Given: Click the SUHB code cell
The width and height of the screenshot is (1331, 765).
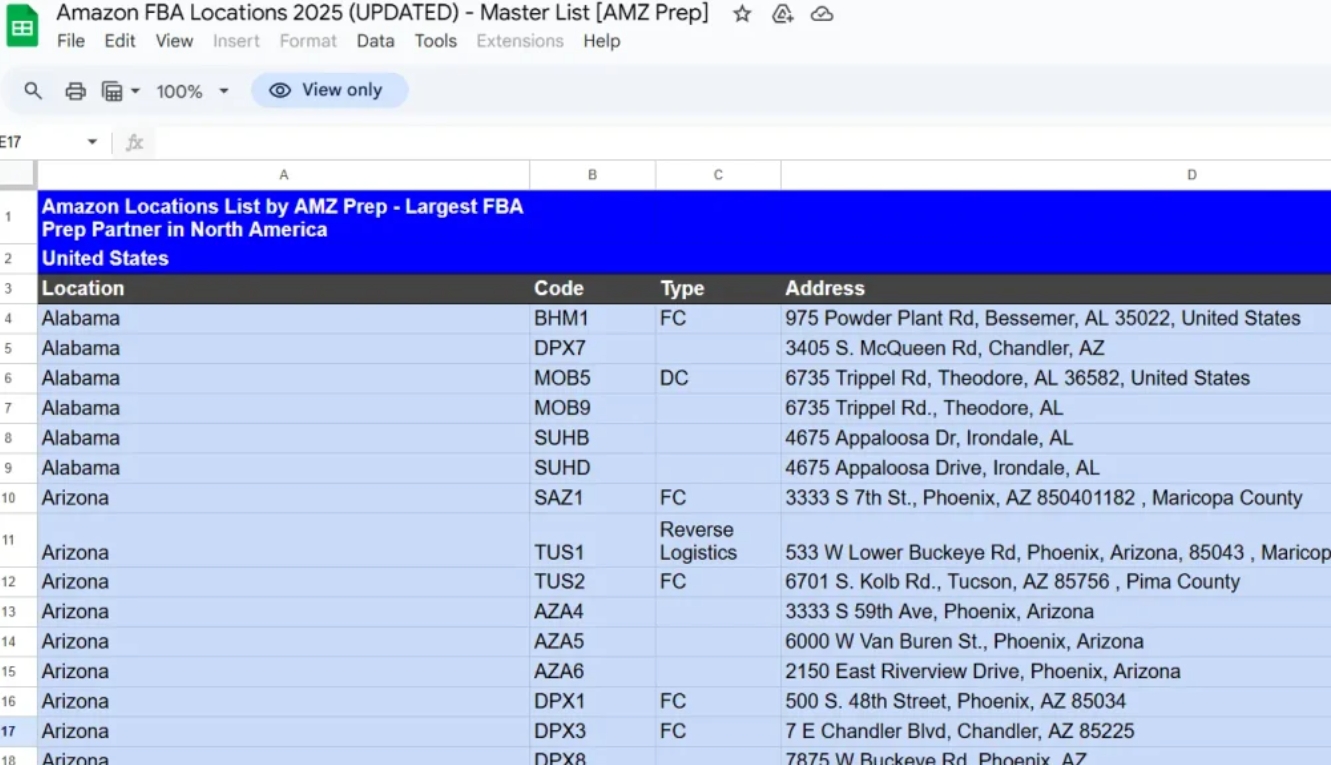Looking at the screenshot, I should pyautogui.click(x=592, y=439).
